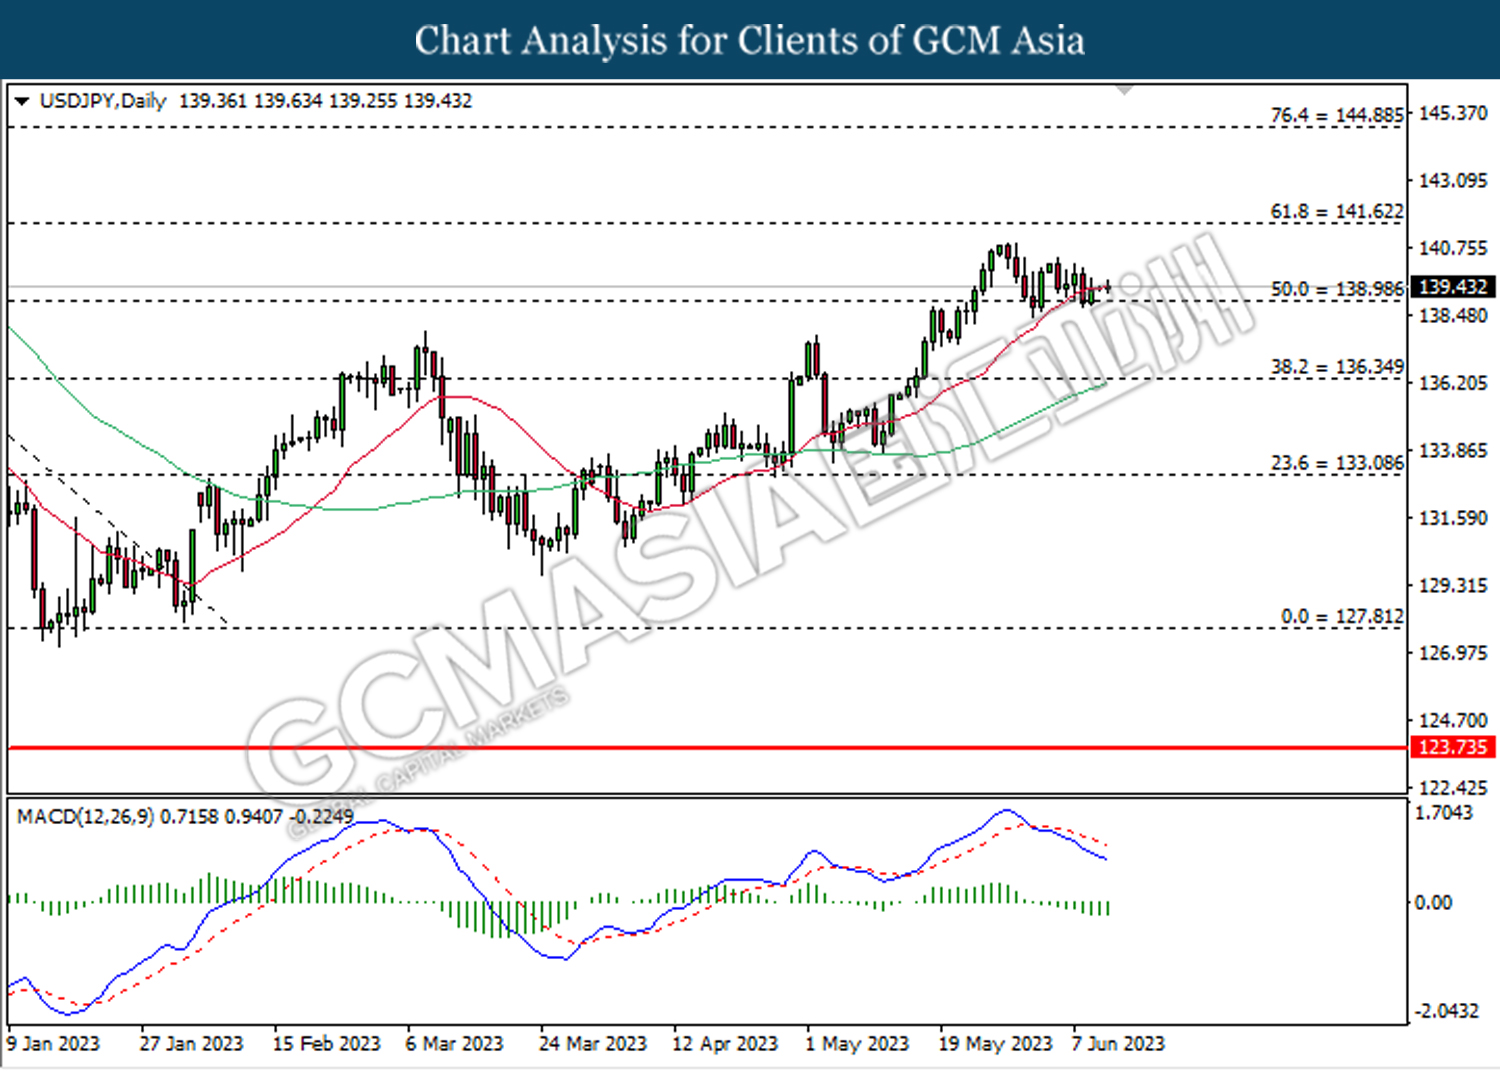Select the USDJPY,Daily symbol label

click(103, 101)
